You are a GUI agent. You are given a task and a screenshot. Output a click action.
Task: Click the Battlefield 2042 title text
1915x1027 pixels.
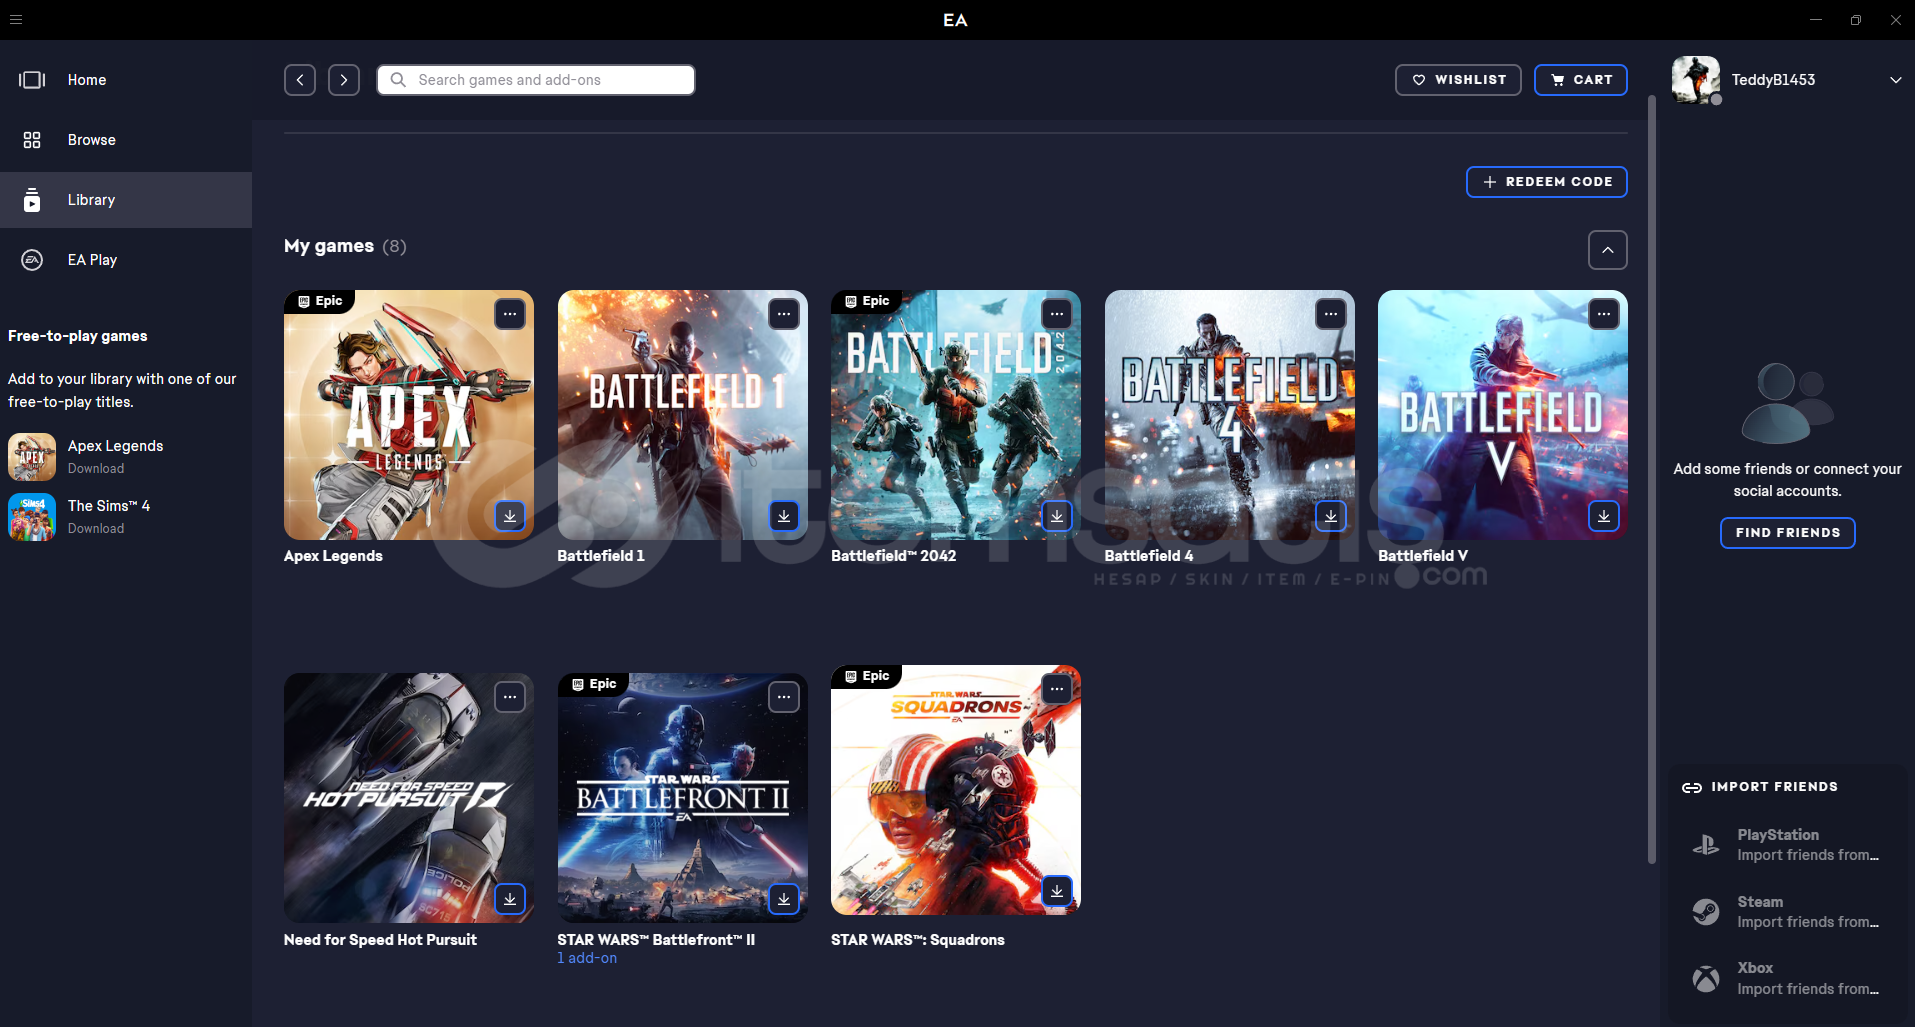(x=894, y=556)
